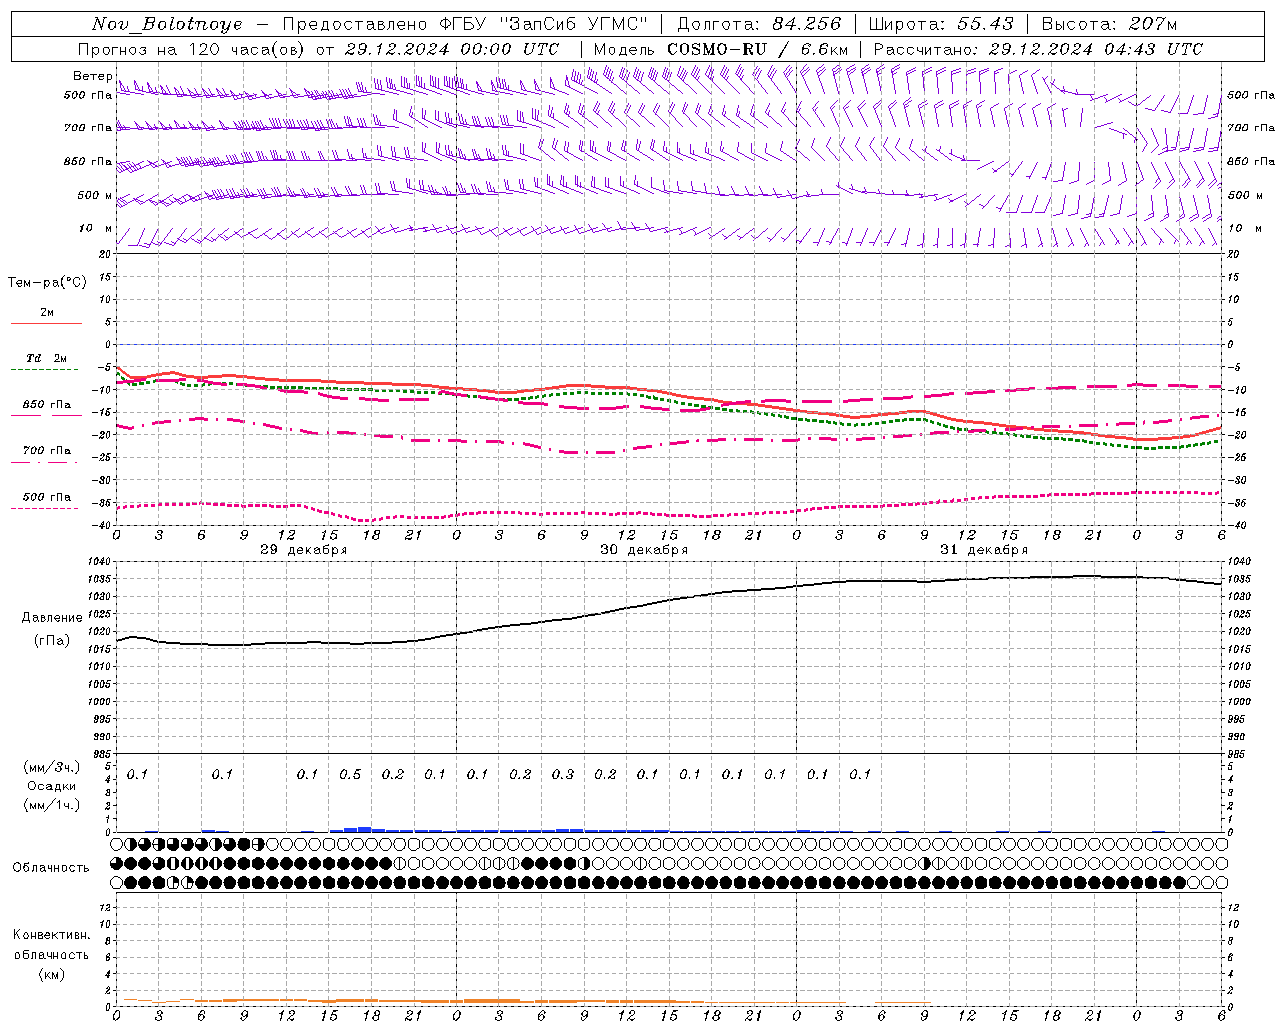
Task: Click the Td 2м dew point legend entry
Action: (x=46, y=358)
